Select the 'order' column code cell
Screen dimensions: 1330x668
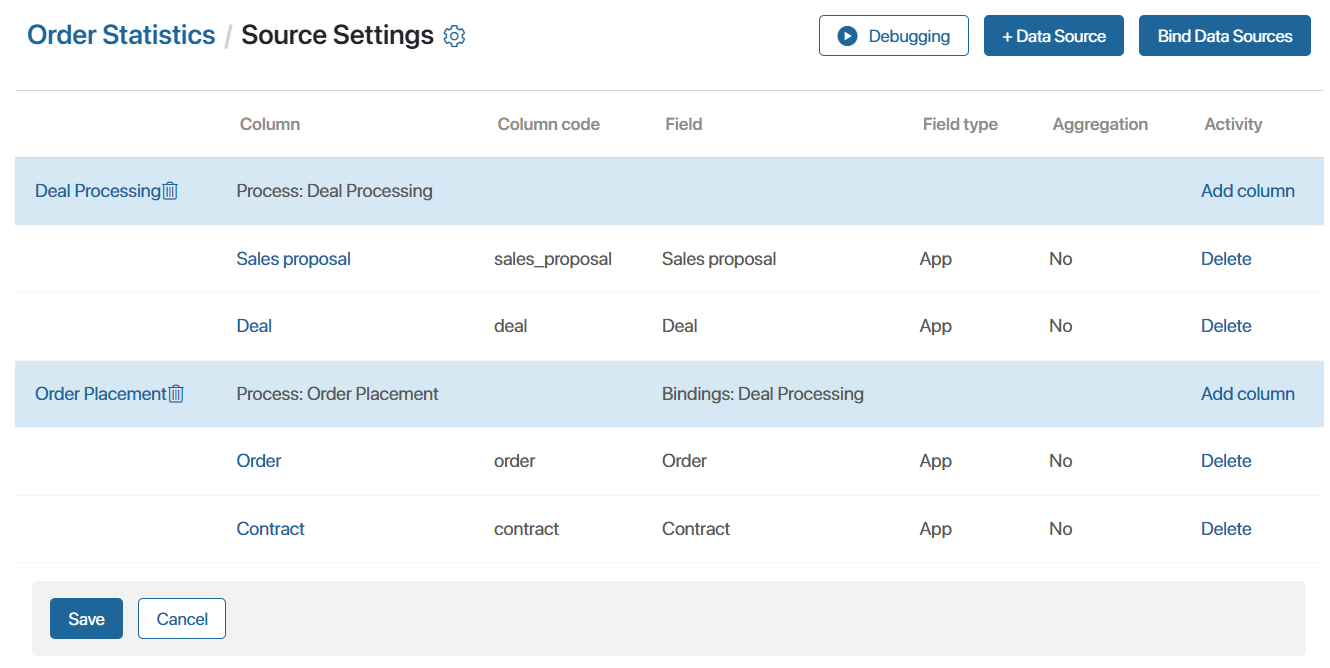point(515,461)
